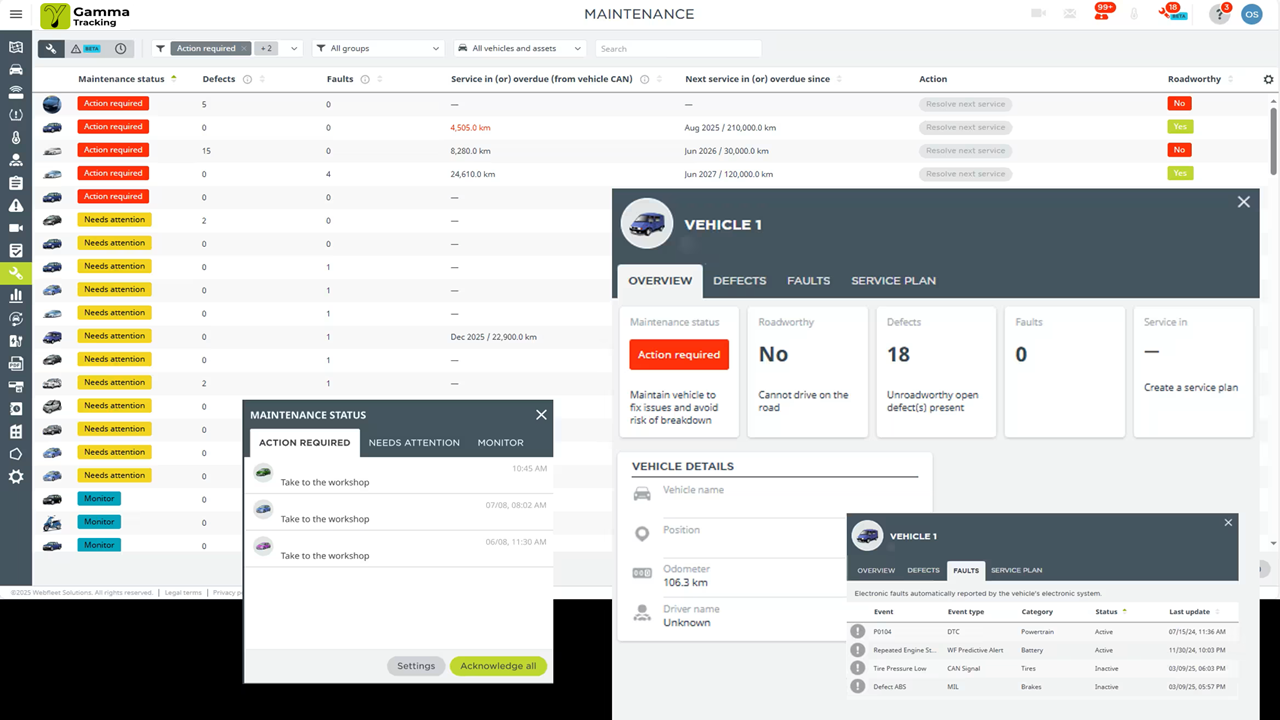Switch to the warning triangle BETA view
The height and width of the screenshot is (720, 1280).
pyautogui.click(x=86, y=49)
